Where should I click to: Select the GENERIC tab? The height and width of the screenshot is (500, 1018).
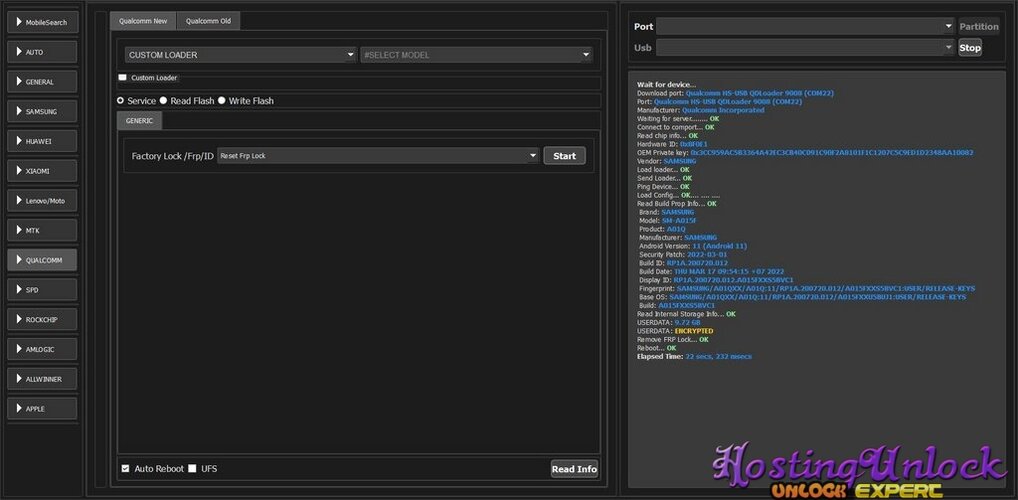(x=139, y=121)
